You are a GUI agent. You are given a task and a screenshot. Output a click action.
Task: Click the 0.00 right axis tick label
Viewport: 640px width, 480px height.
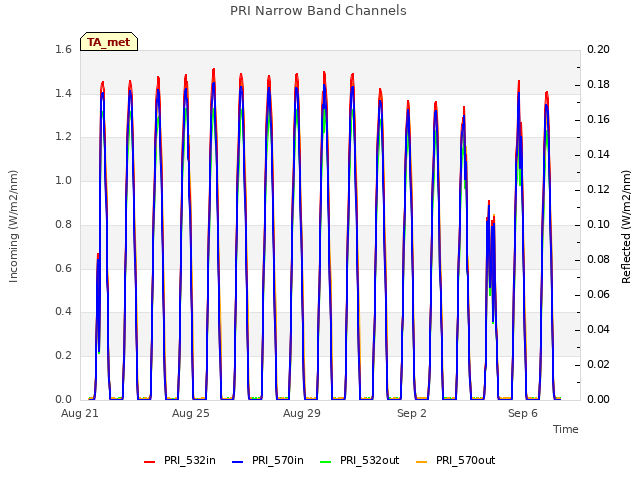point(598,399)
